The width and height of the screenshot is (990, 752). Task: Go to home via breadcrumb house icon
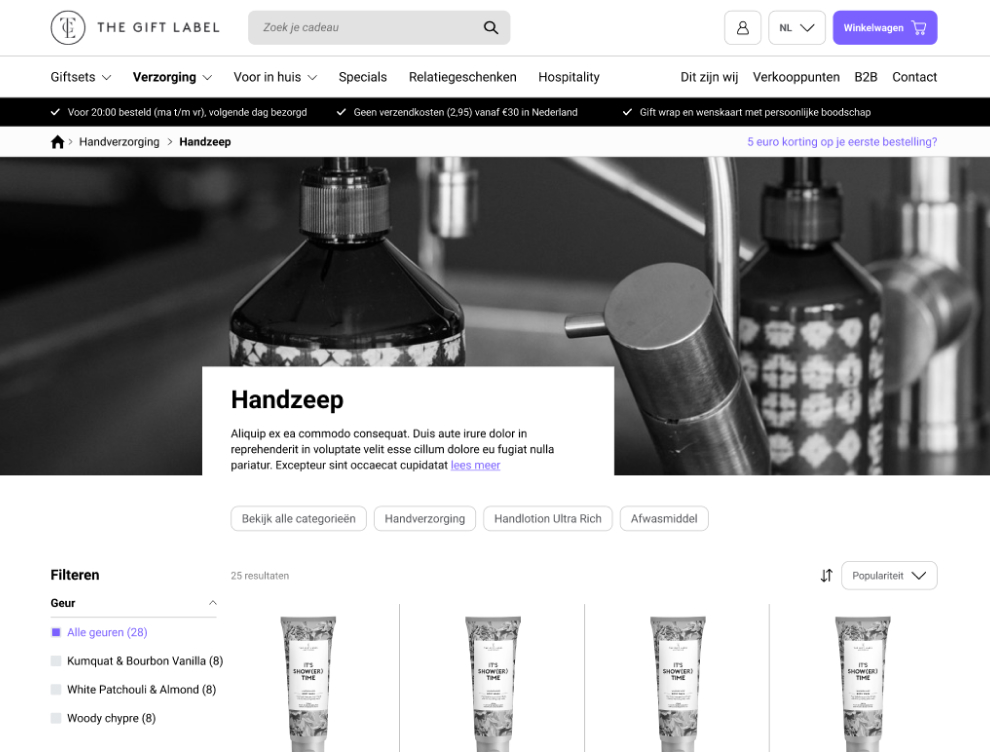pos(57,142)
